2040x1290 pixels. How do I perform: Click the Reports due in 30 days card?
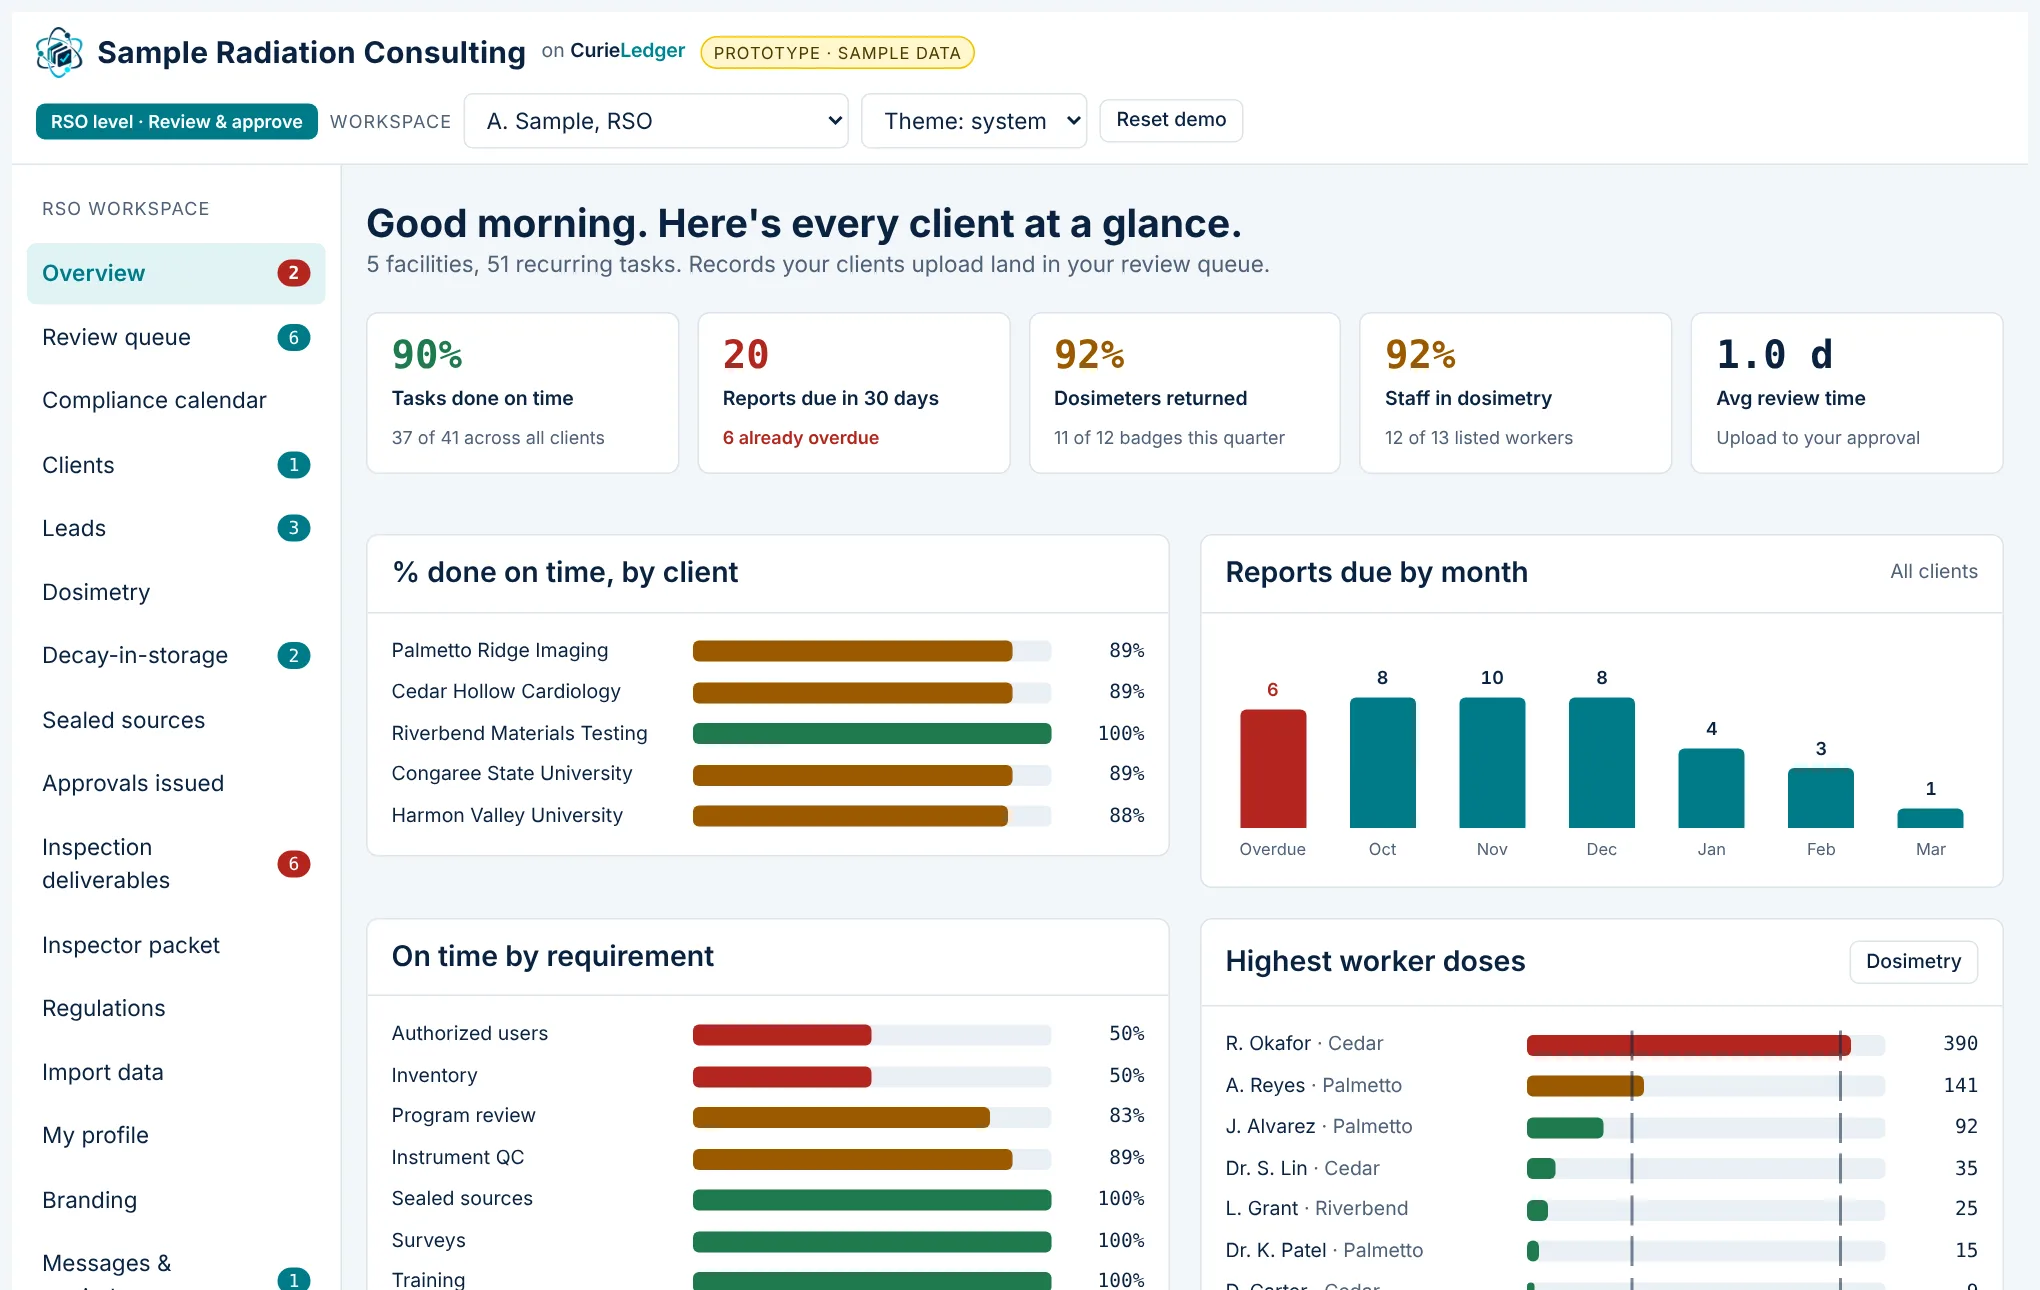(853, 393)
